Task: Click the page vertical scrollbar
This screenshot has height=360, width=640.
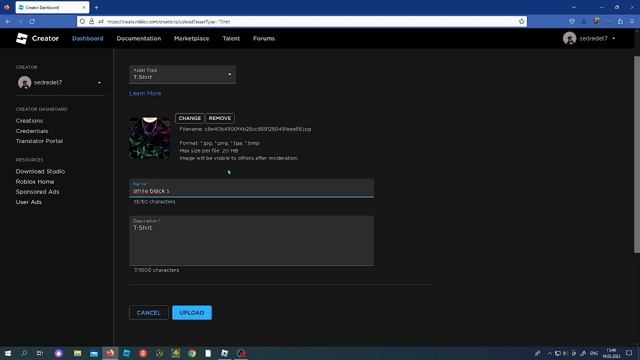Action: (x=636, y=154)
